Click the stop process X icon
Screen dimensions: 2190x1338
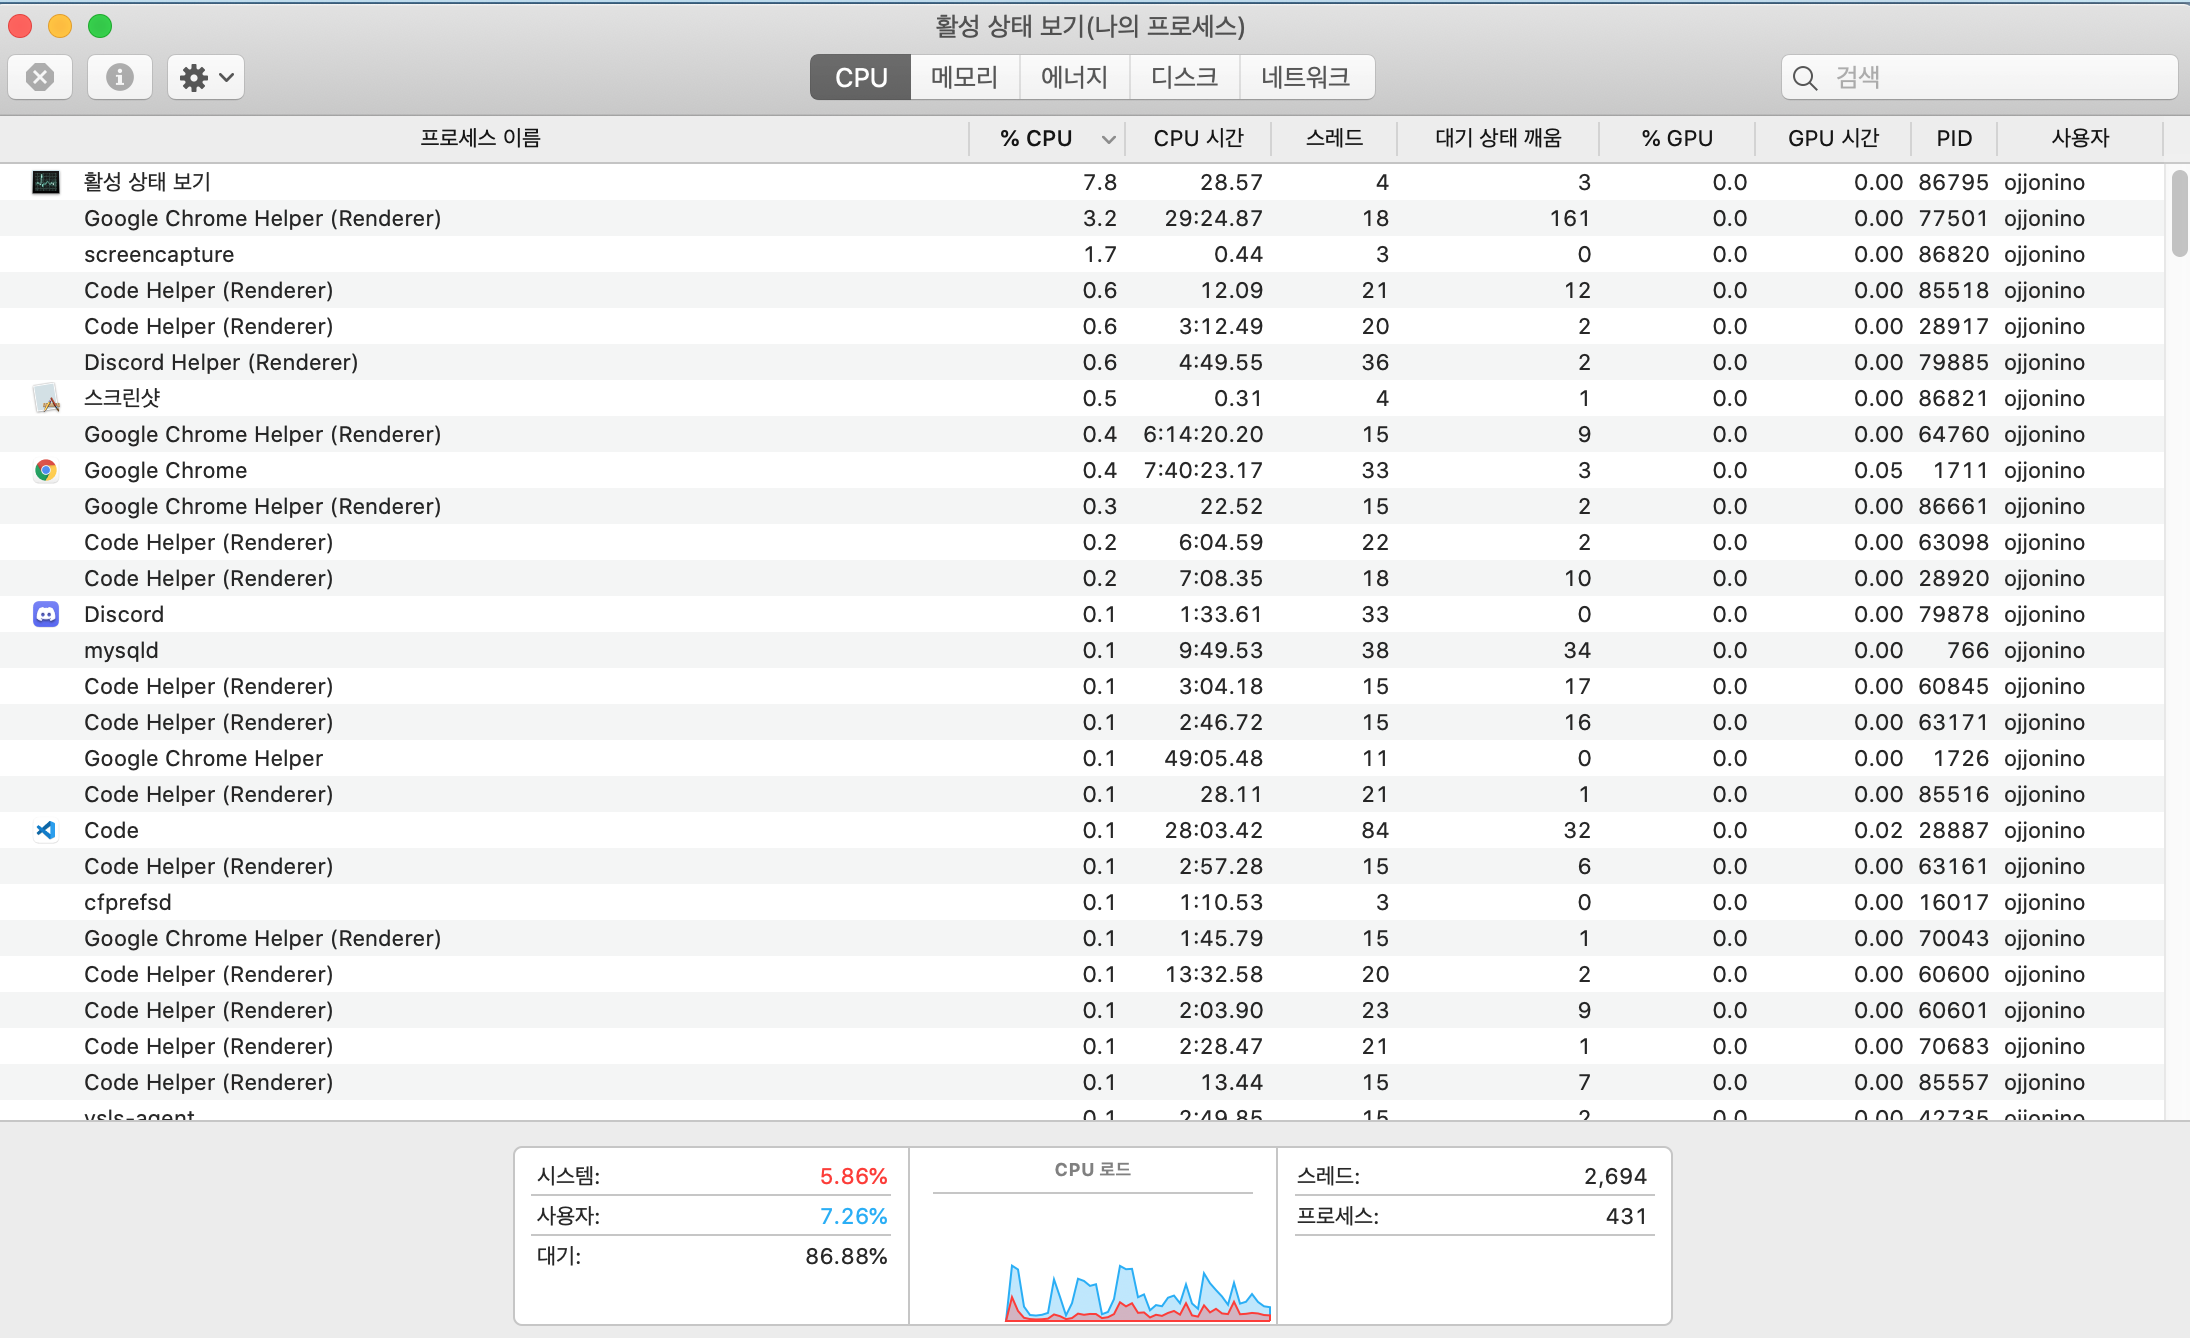tap(40, 77)
